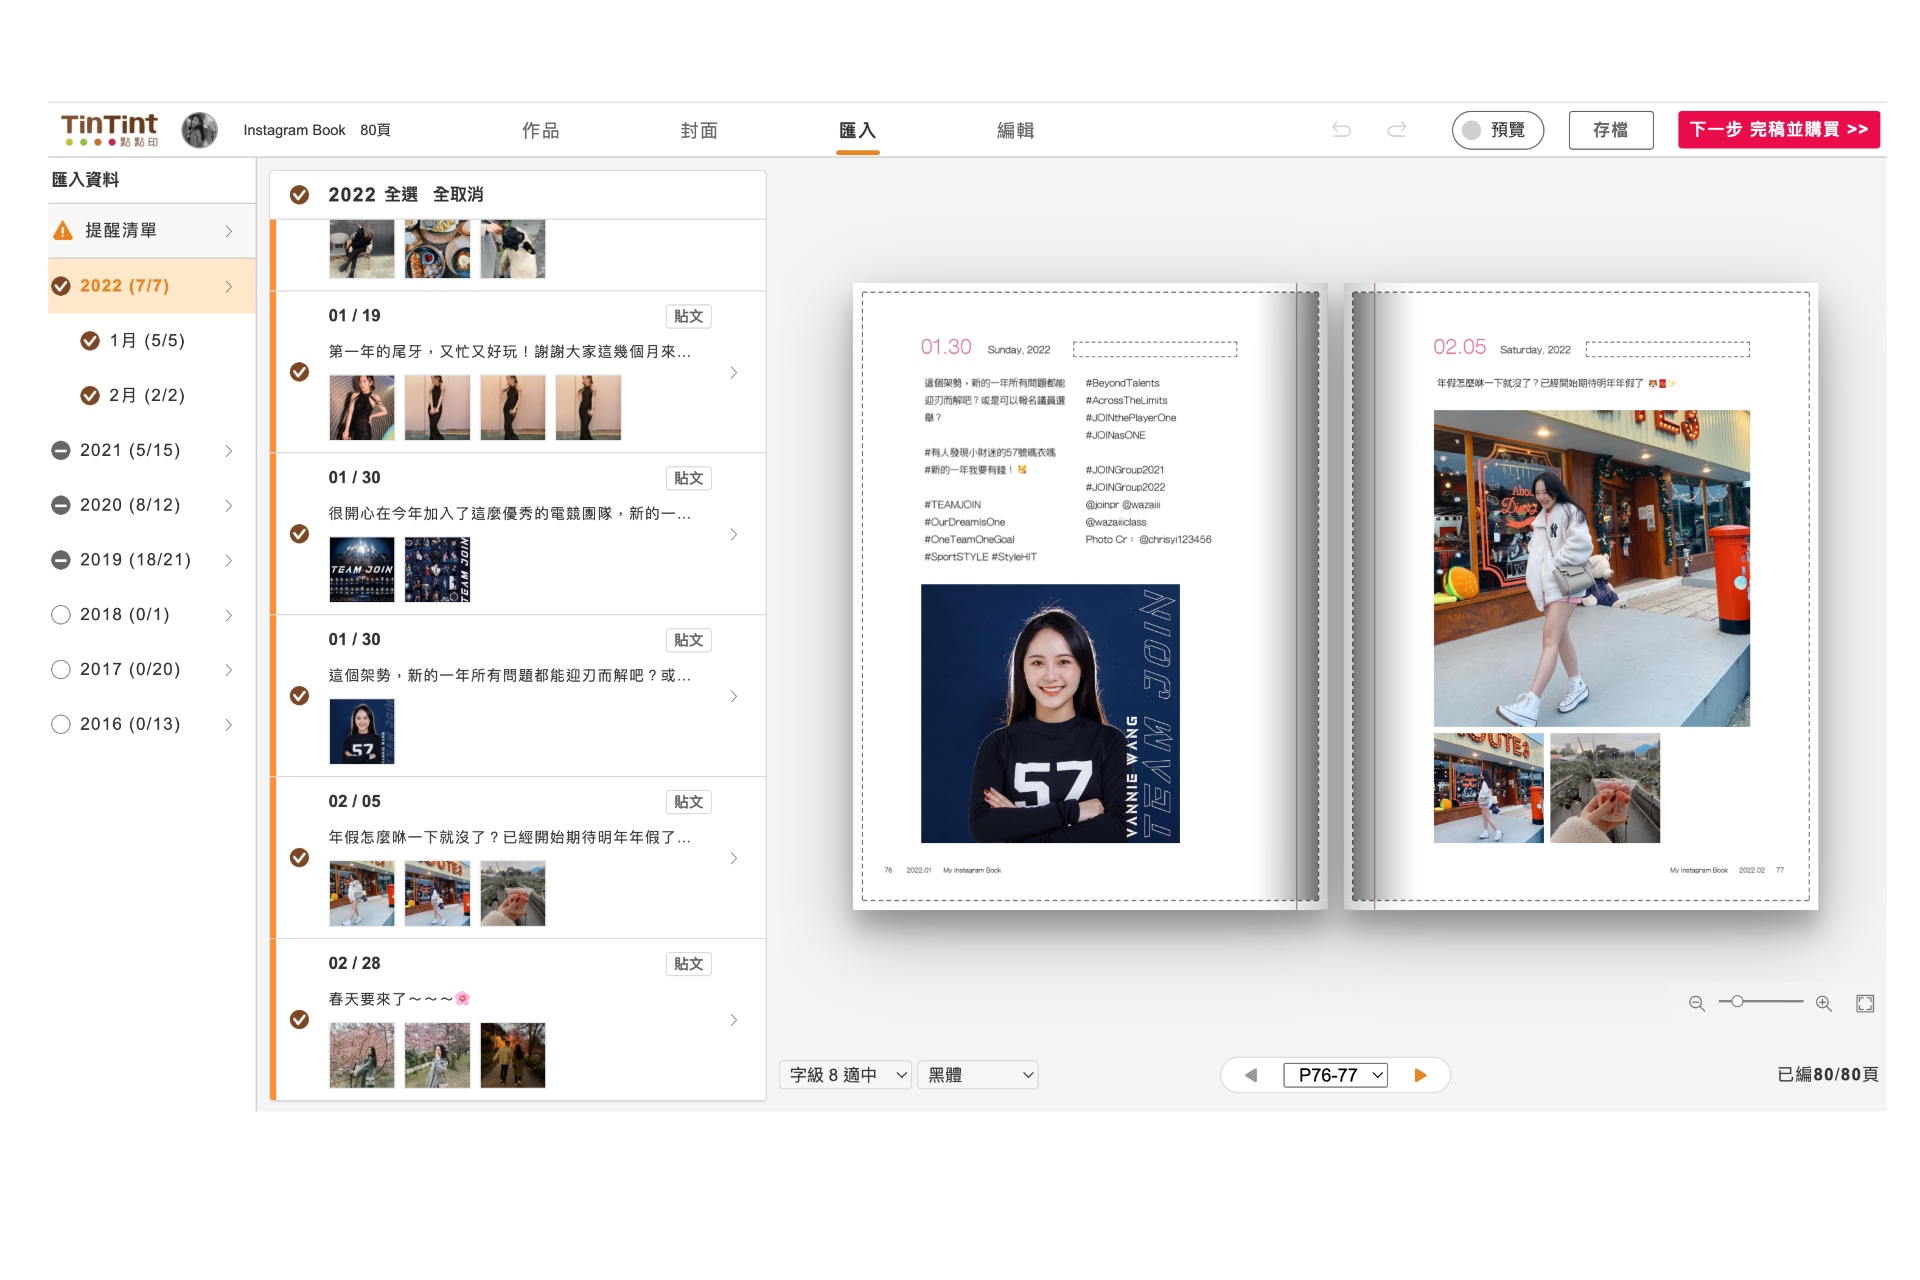The image size is (1920, 1280).
Task: Click the 預覽 preview button
Action: [x=1497, y=130]
